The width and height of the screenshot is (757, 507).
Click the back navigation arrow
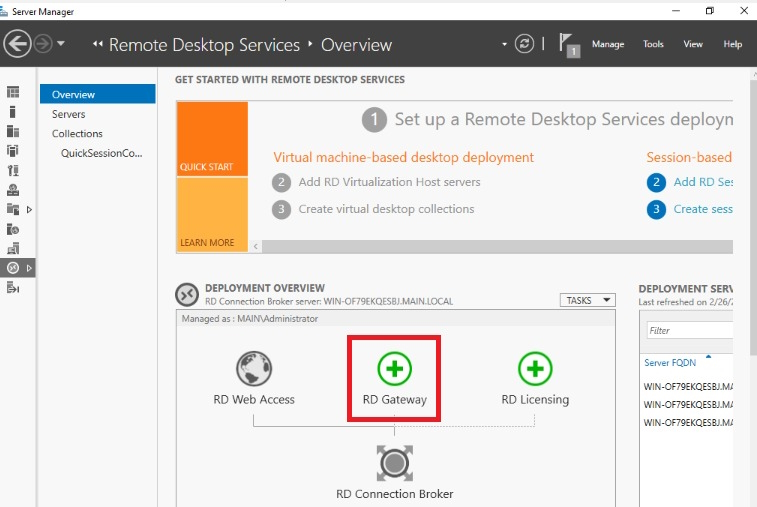[x=17, y=44]
